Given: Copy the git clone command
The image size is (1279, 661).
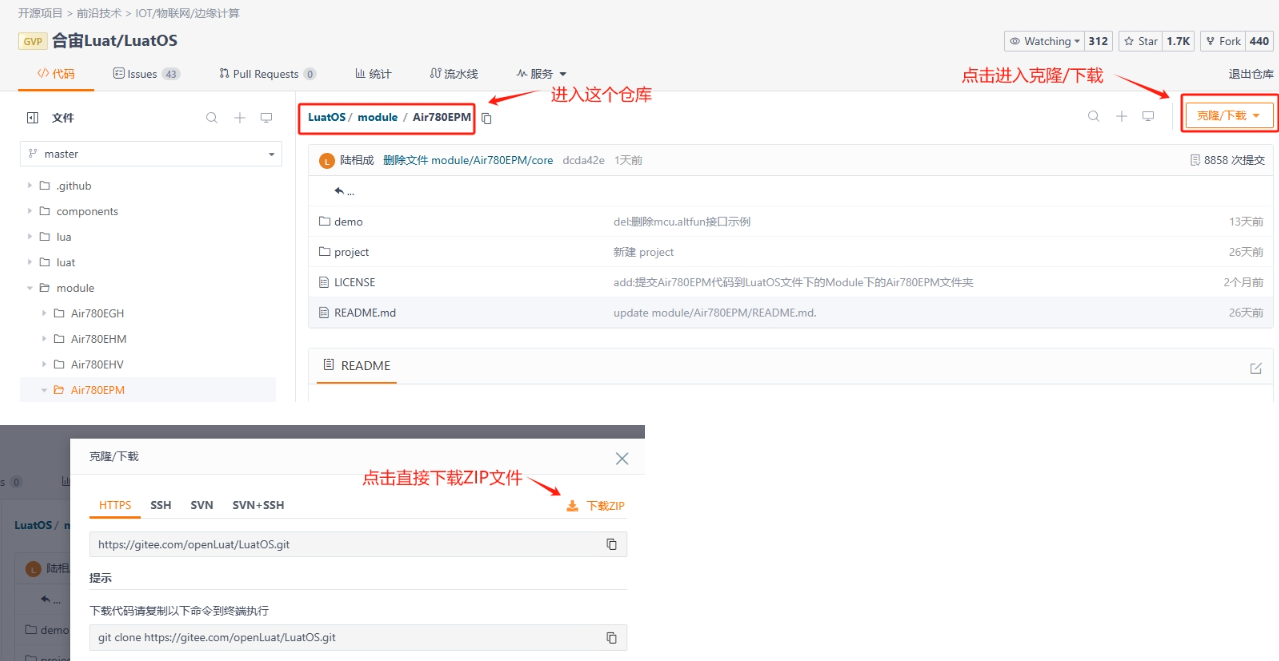Looking at the screenshot, I should coord(611,637).
